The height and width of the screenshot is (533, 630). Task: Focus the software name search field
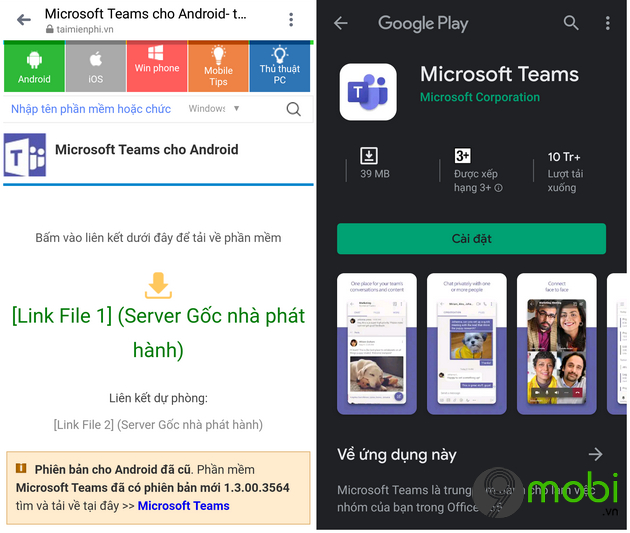tap(91, 109)
